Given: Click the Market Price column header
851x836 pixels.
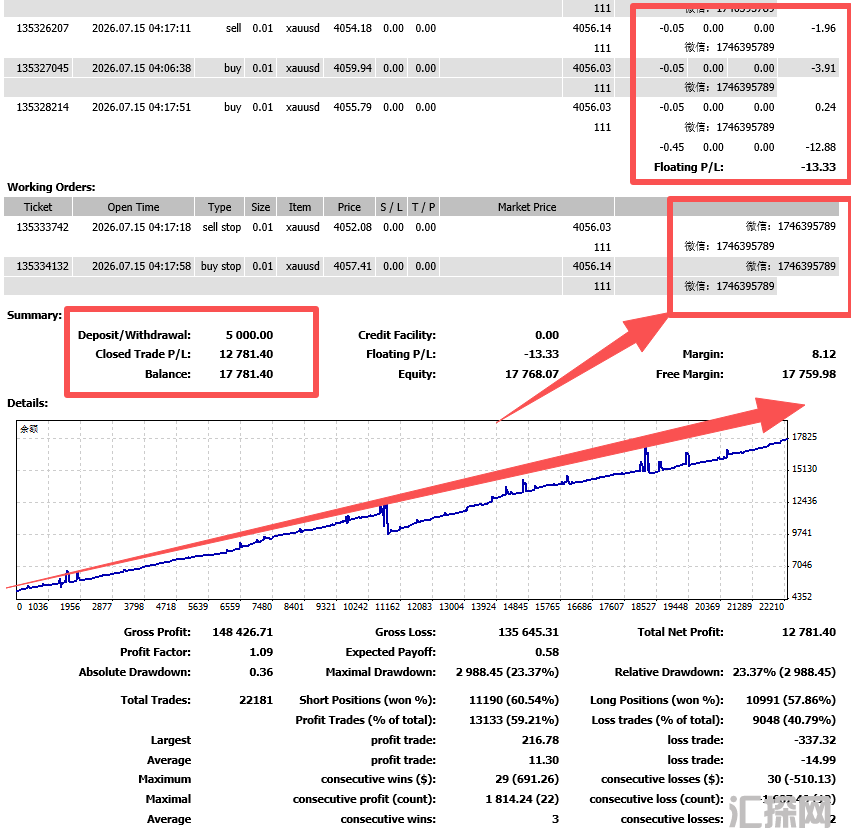Looking at the screenshot, I should pos(527,207).
